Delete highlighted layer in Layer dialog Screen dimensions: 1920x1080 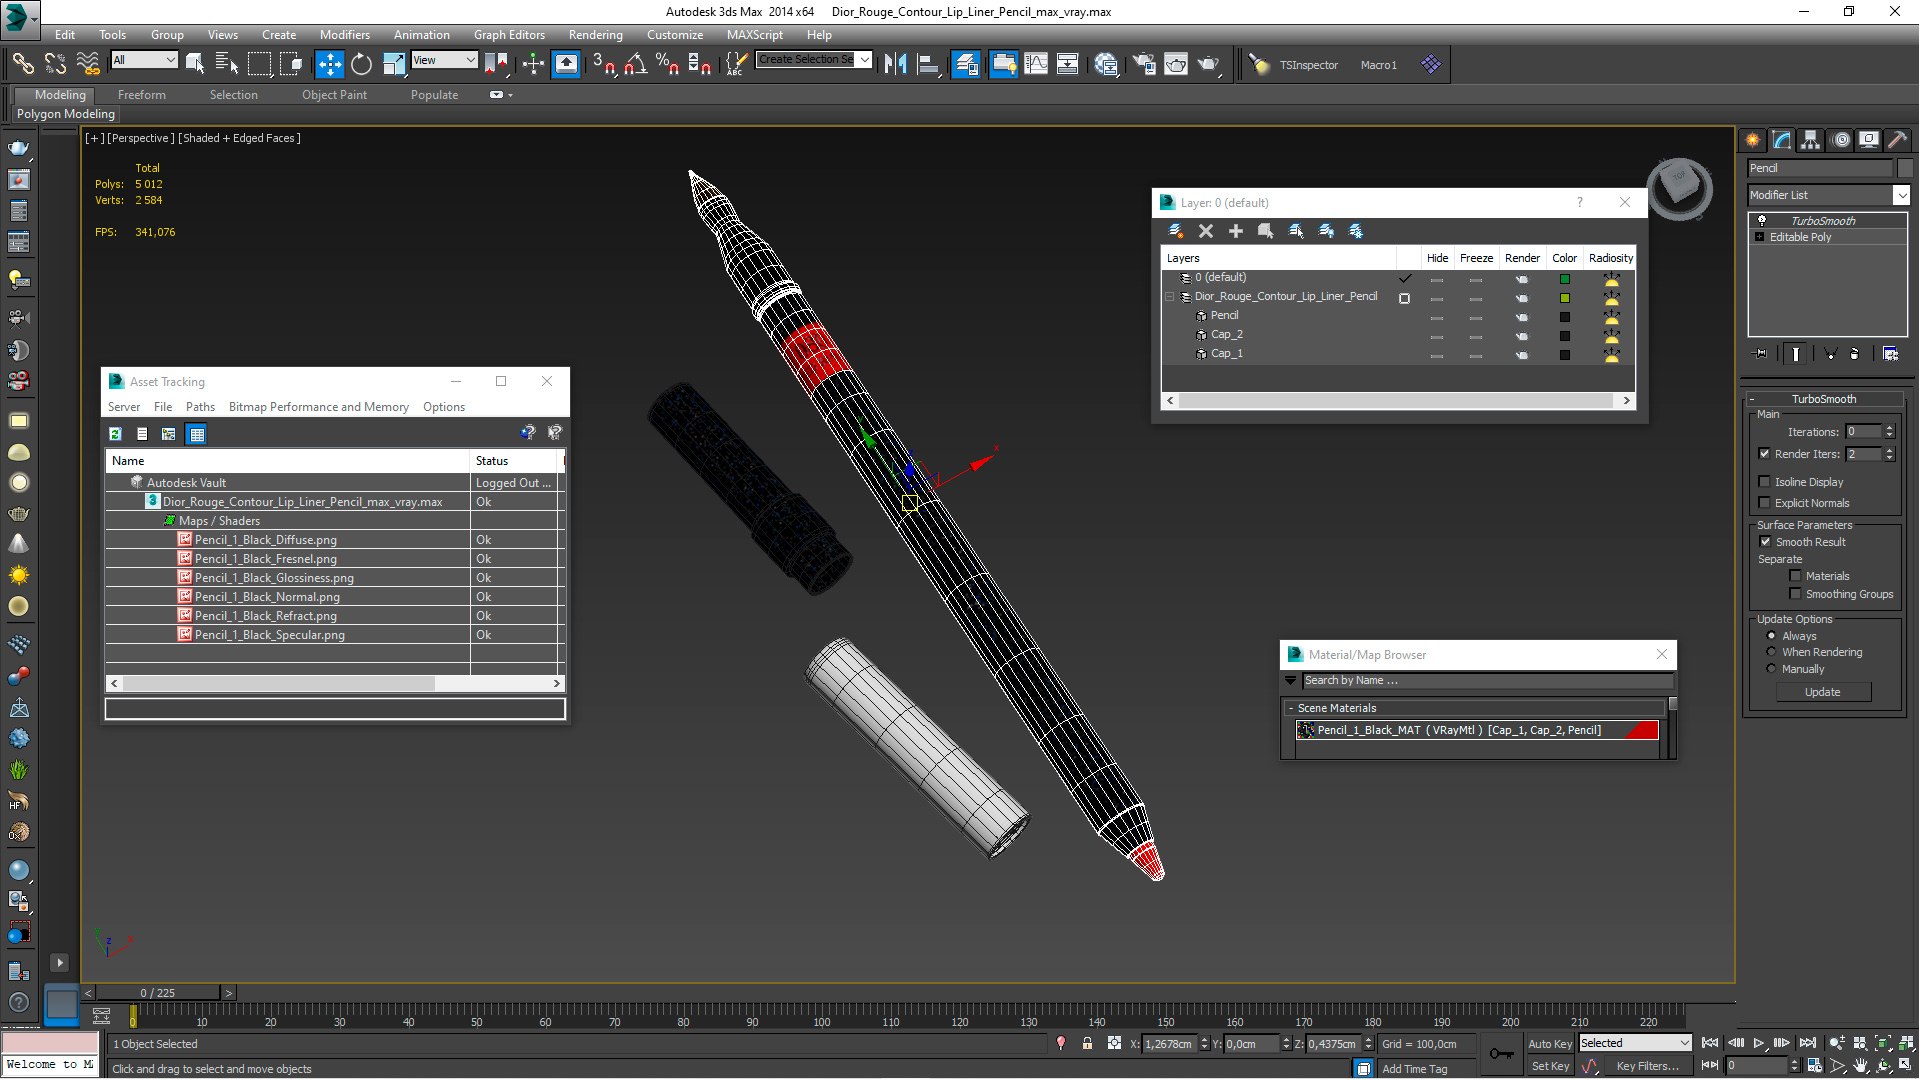pyautogui.click(x=1206, y=231)
